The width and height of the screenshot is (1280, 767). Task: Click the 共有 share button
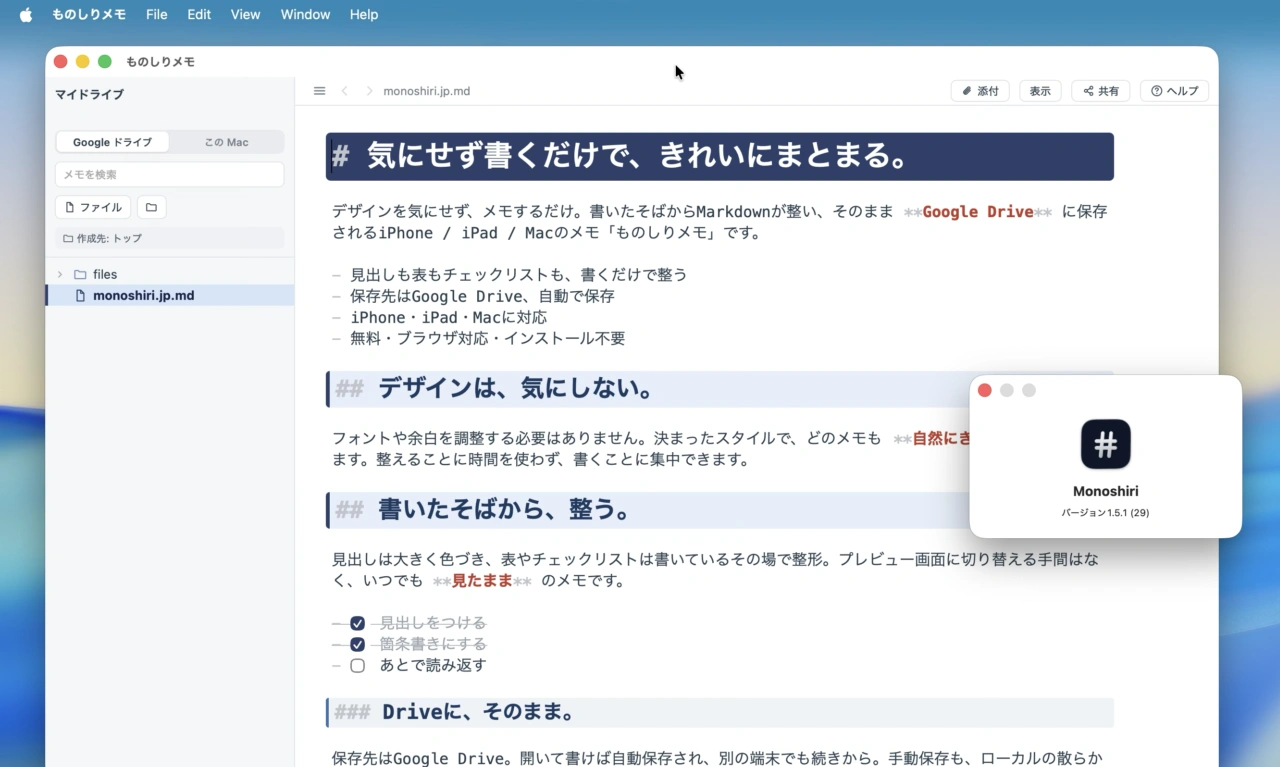tap(1100, 91)
